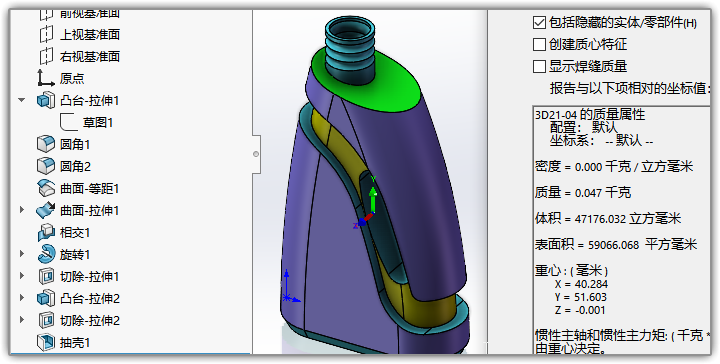
Task: Expand the 切除-拉伸1 feature node
Action: [x=22, y=276]
